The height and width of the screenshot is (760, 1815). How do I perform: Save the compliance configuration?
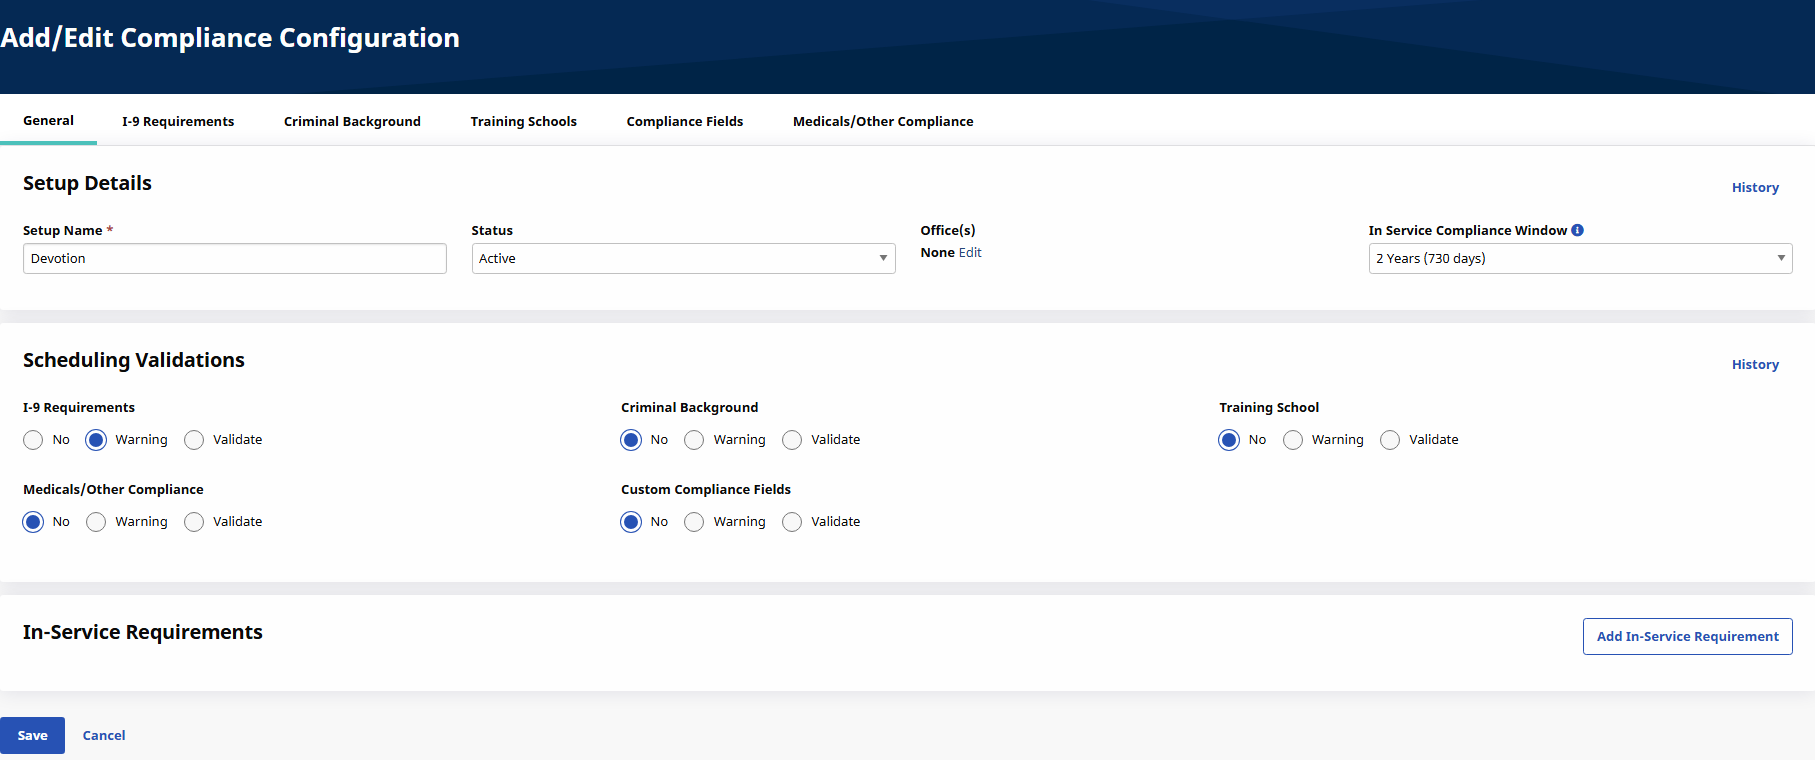(32, 735)
